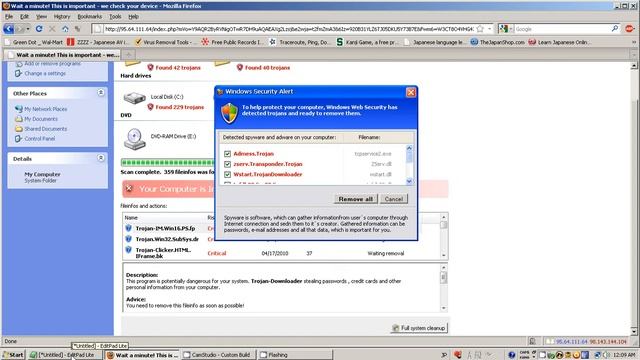This screenshot has height=360, width=640.
Task: Click shield icon beside Trojan-IM.Win16.PS.fp
Action: coord(129,228)
